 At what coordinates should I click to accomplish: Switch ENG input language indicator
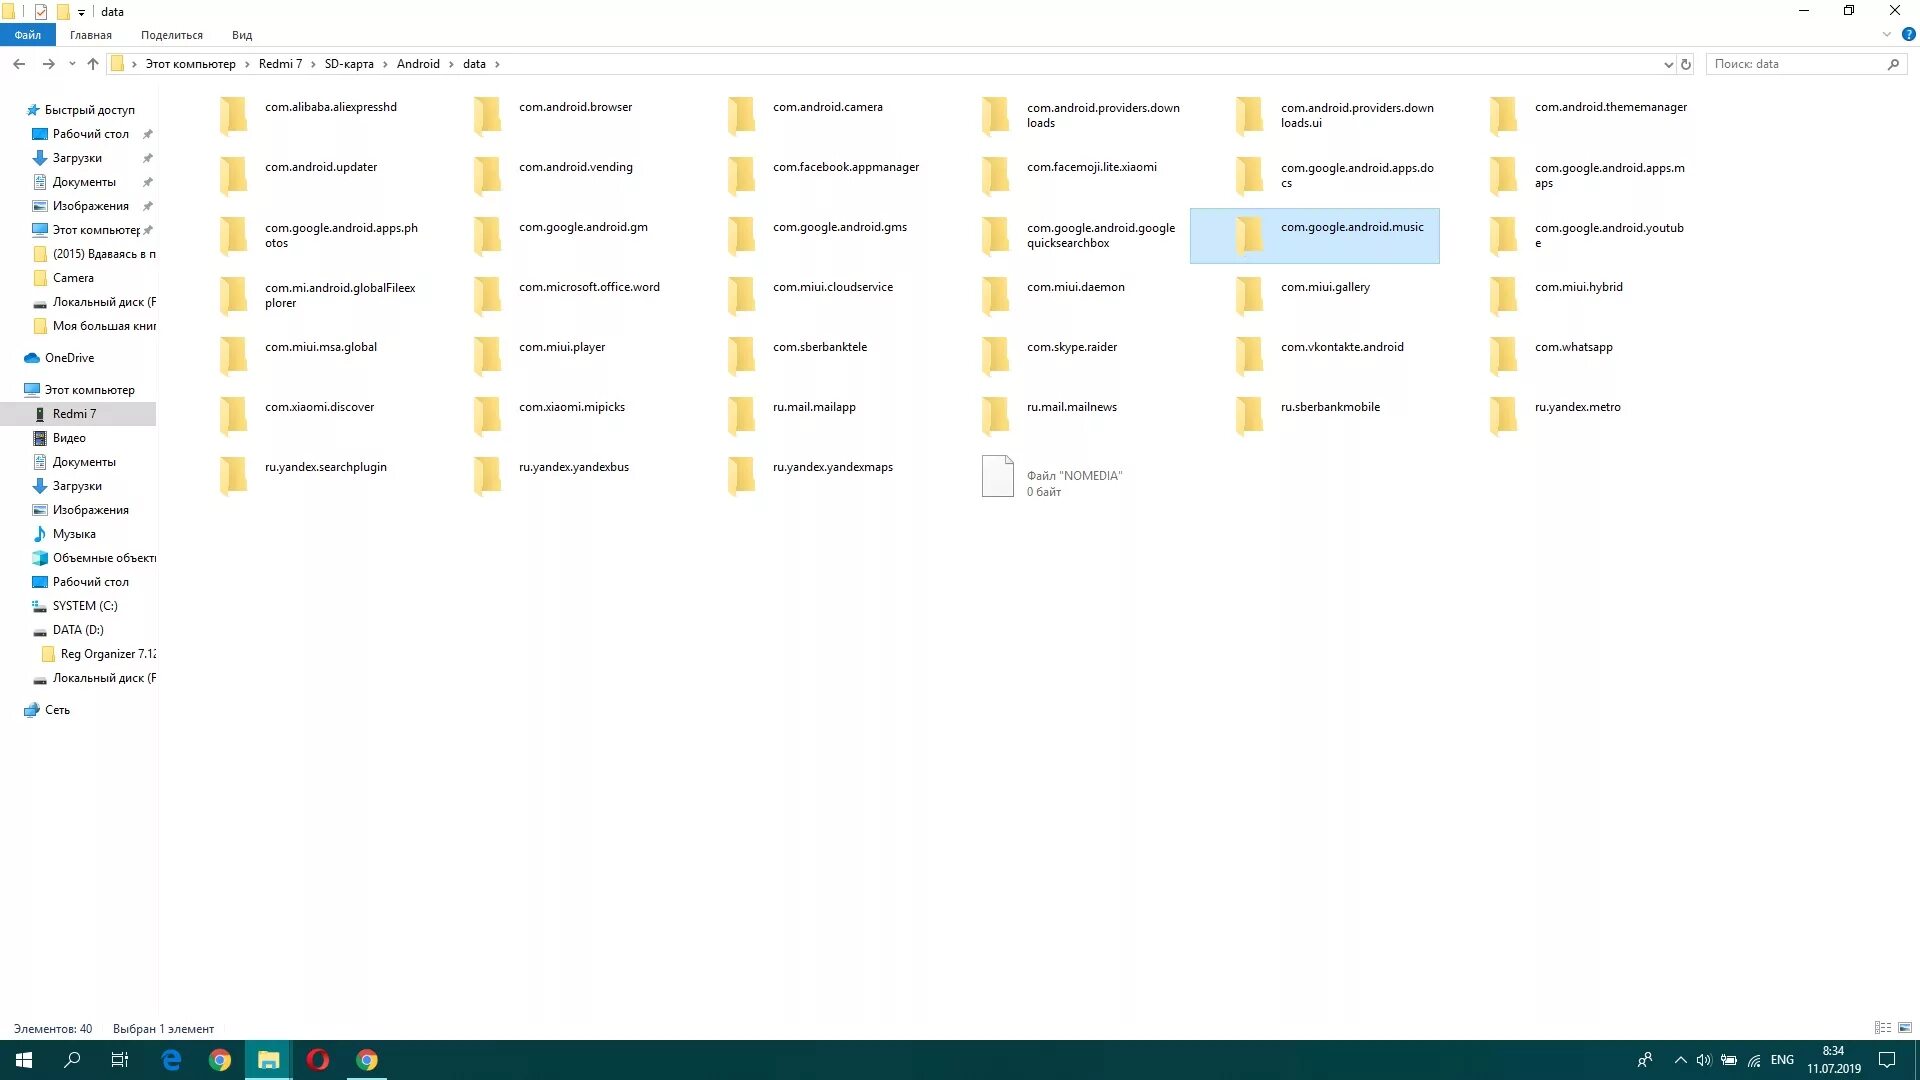(1782, 1060)
